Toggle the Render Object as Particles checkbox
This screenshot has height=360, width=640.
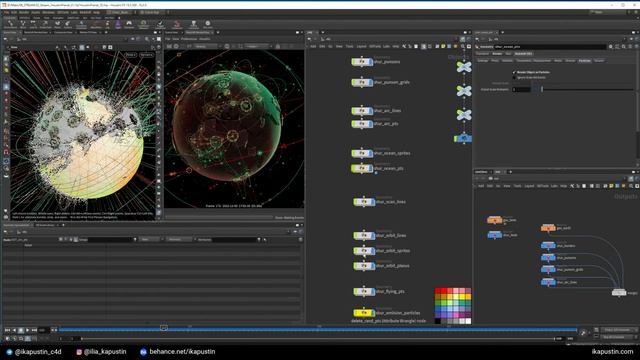tap(514, 72)
